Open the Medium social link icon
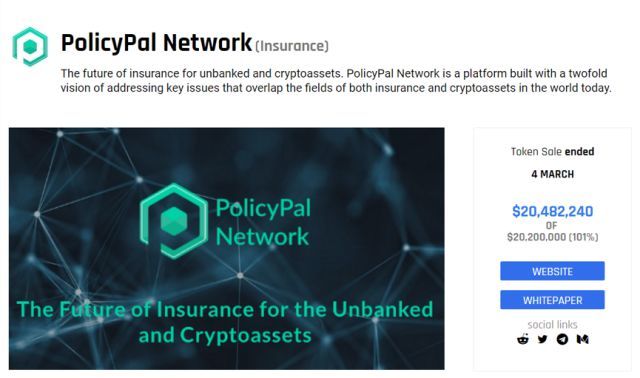Viewport: 640px width, 378px height. (582, 339)
